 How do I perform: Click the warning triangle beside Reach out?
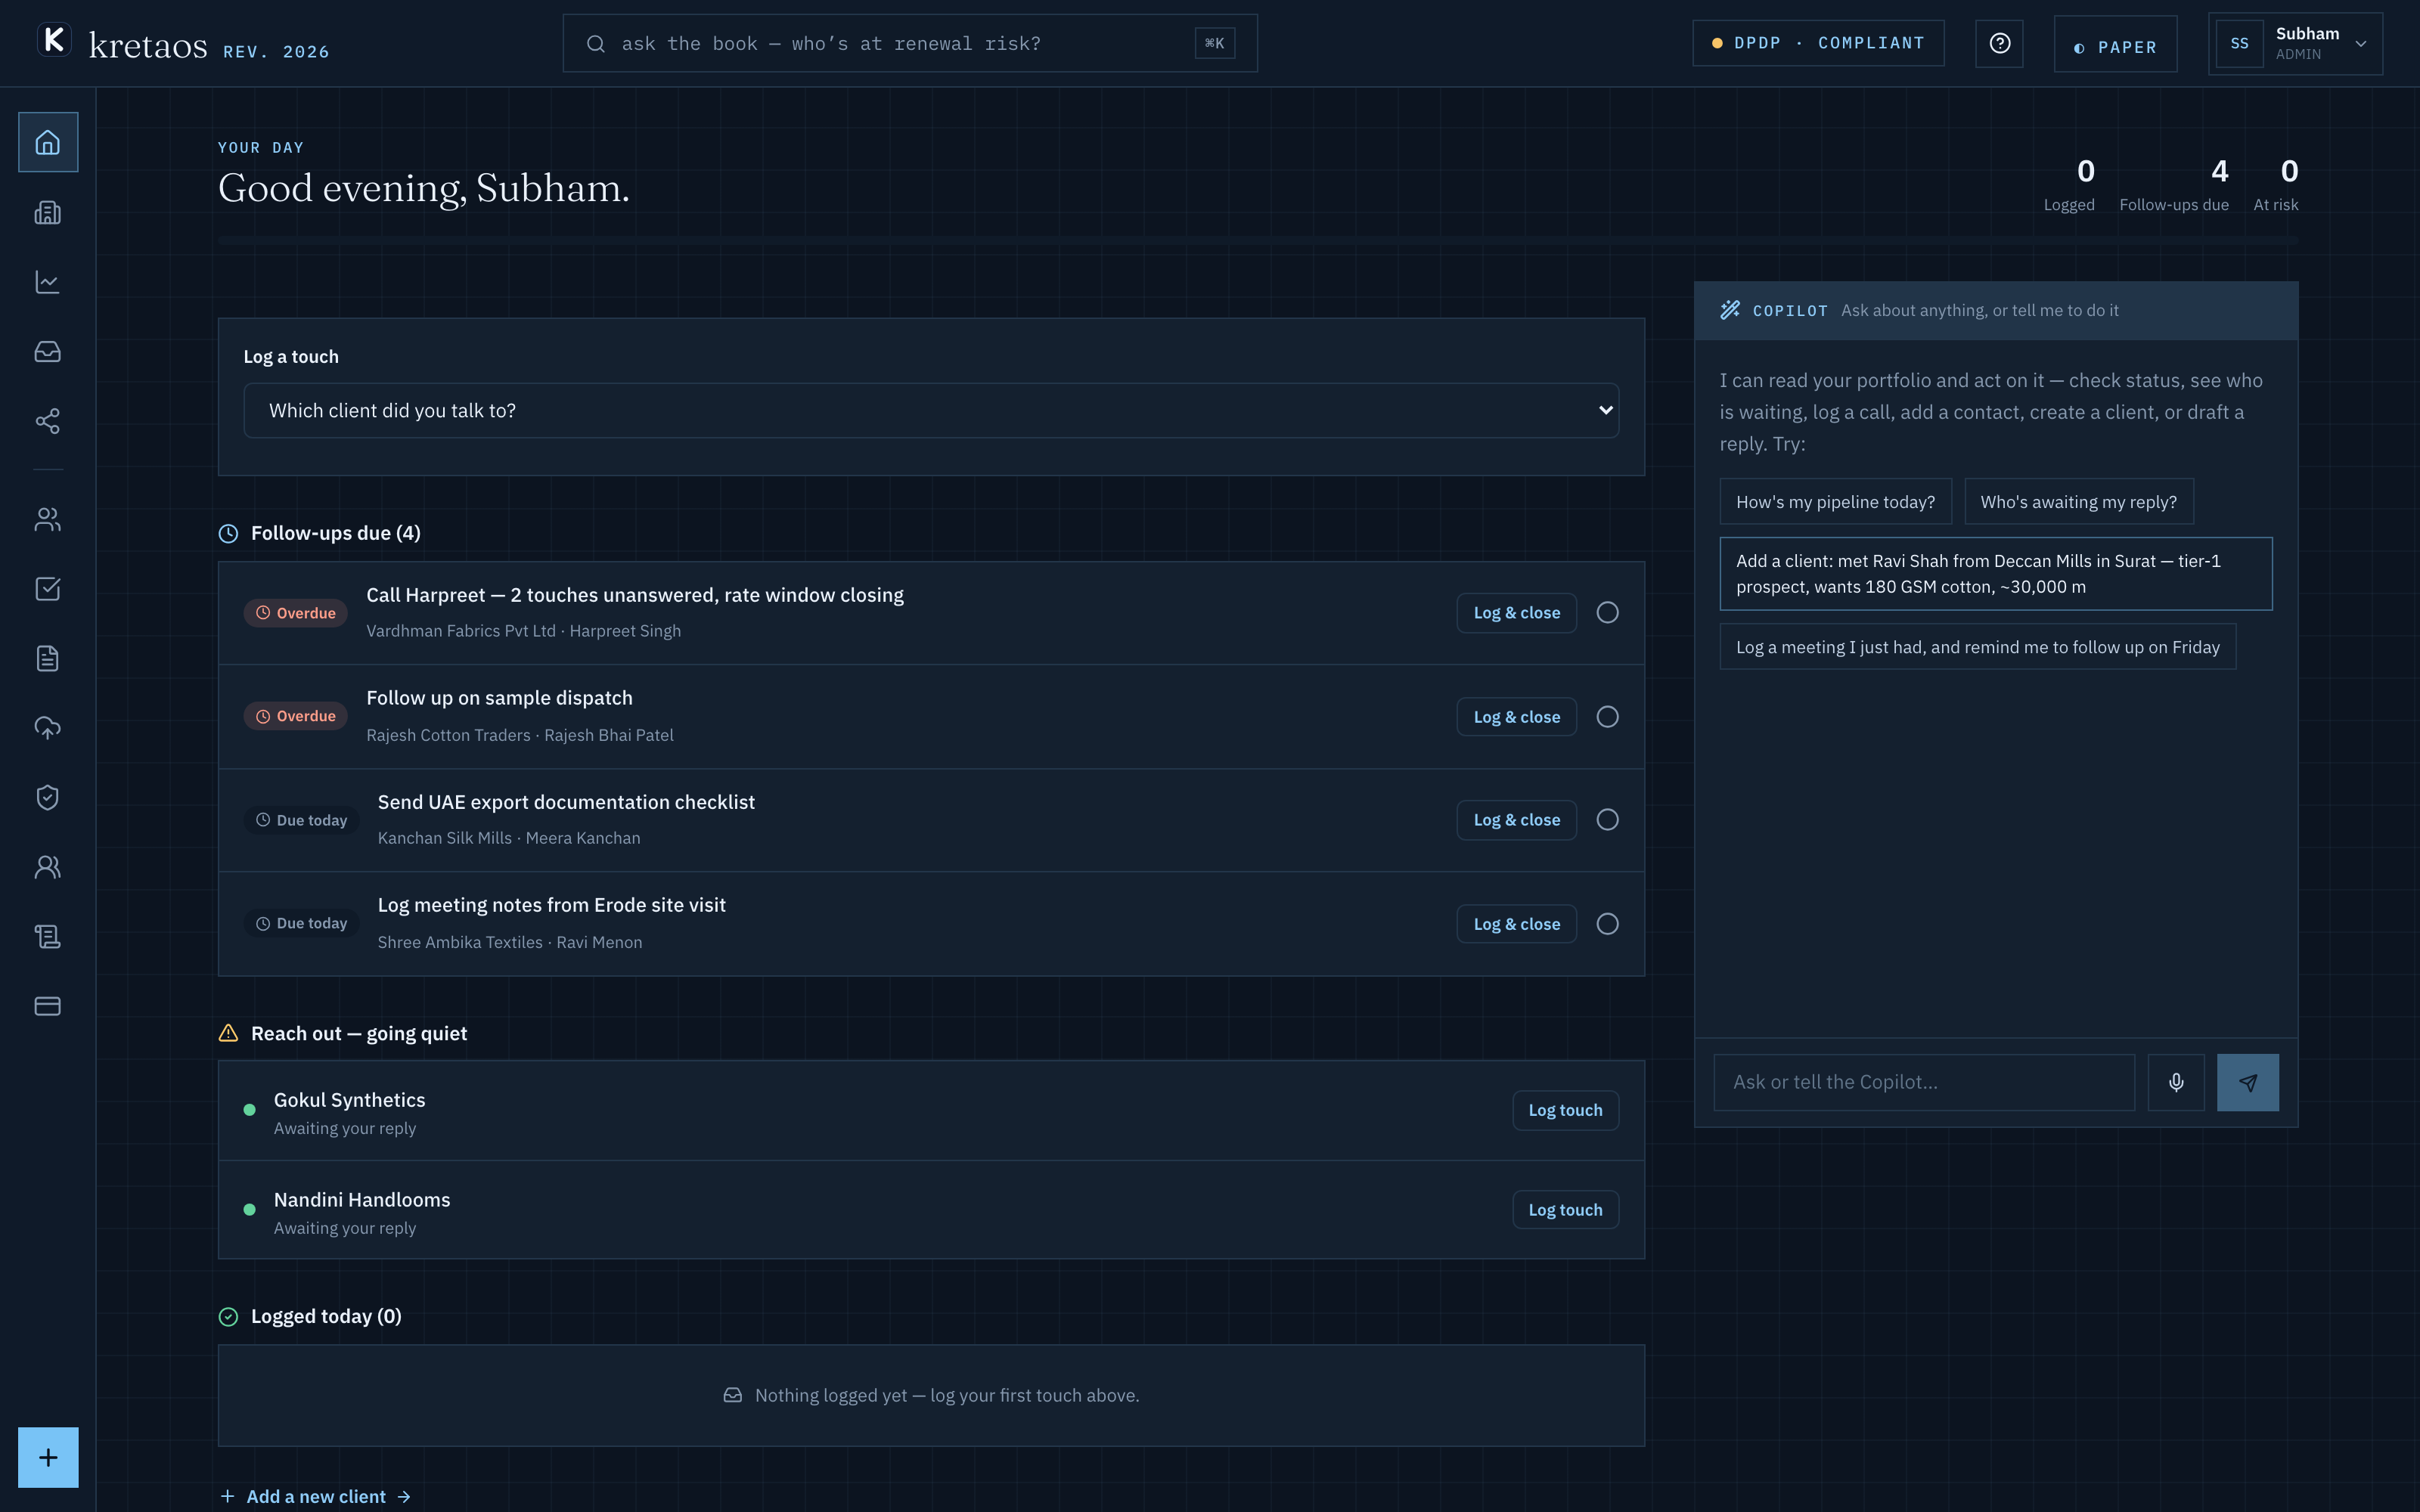click(228, 1033)
